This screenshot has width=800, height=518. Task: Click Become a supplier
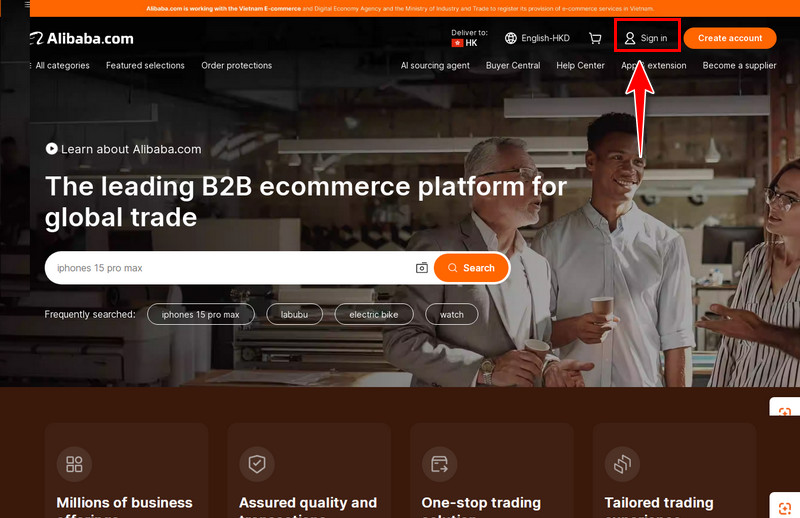pos(739,65)
